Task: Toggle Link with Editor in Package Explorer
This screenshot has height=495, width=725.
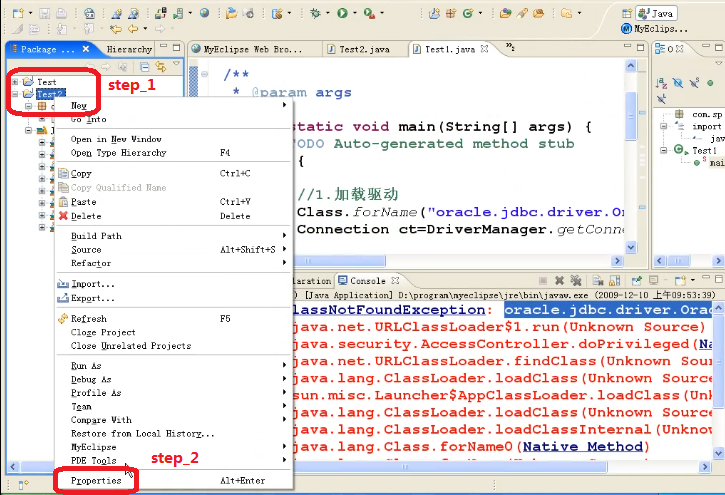Action: tap(160, 66)
